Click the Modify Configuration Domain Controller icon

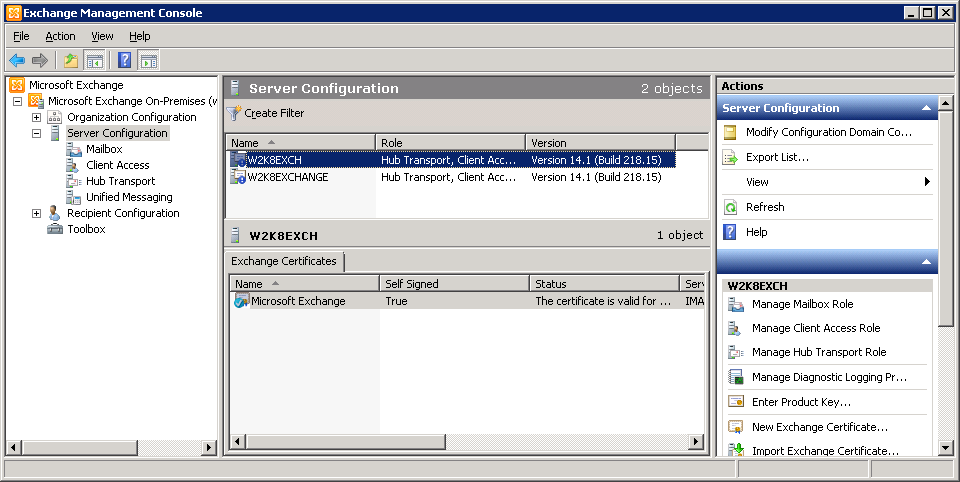(x=730, y=132)
